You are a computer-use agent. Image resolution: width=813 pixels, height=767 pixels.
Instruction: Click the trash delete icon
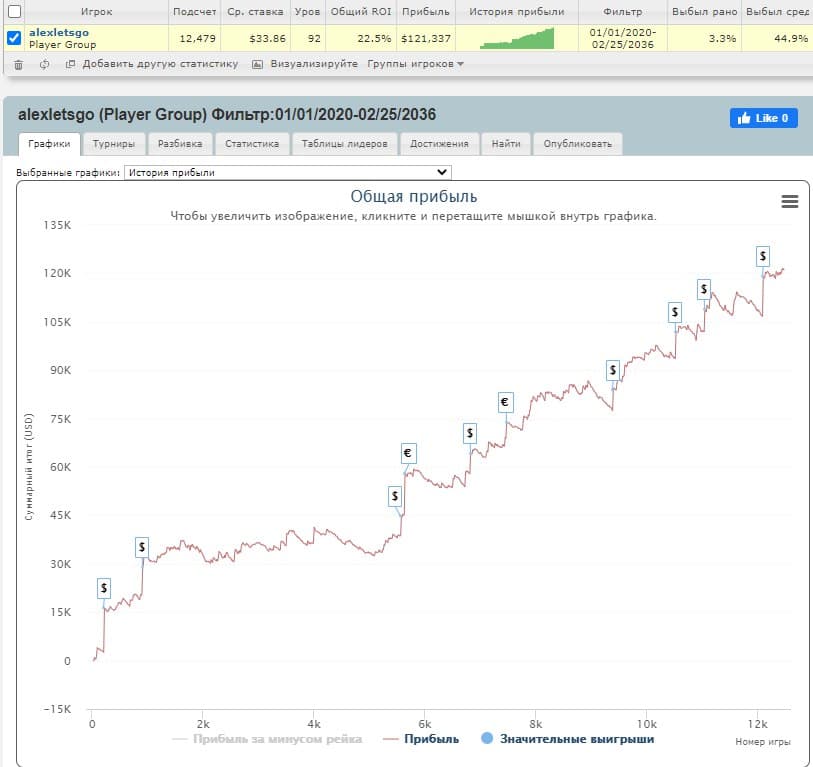18,65
